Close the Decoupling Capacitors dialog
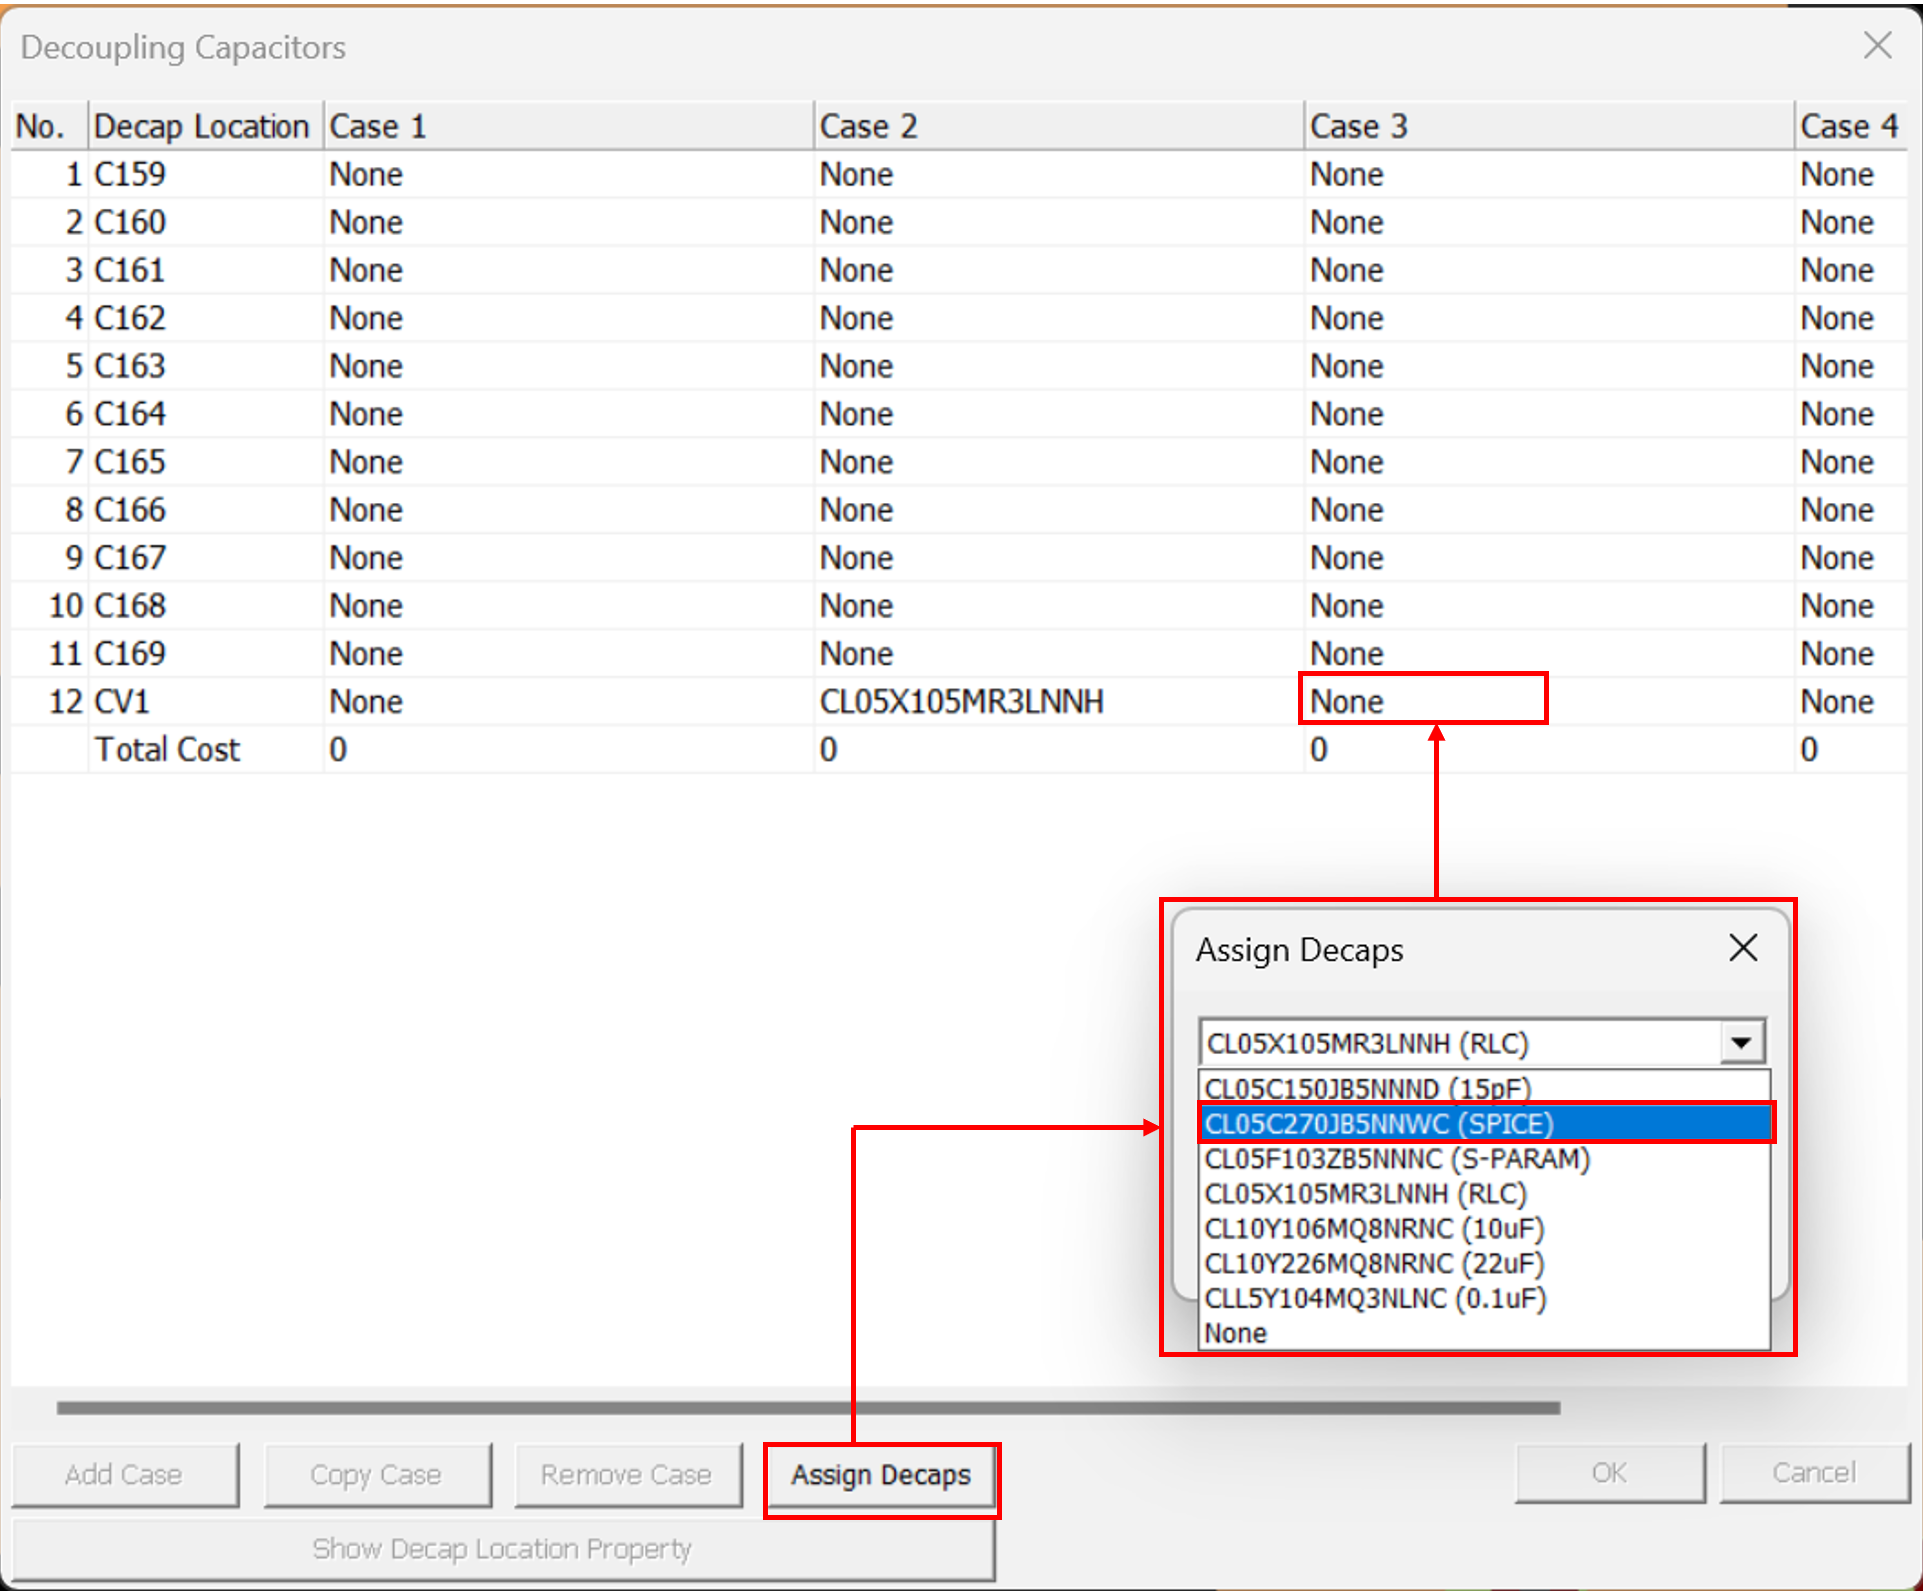The width and height of the screenshot is (1923, 1591). [1877, 45]
